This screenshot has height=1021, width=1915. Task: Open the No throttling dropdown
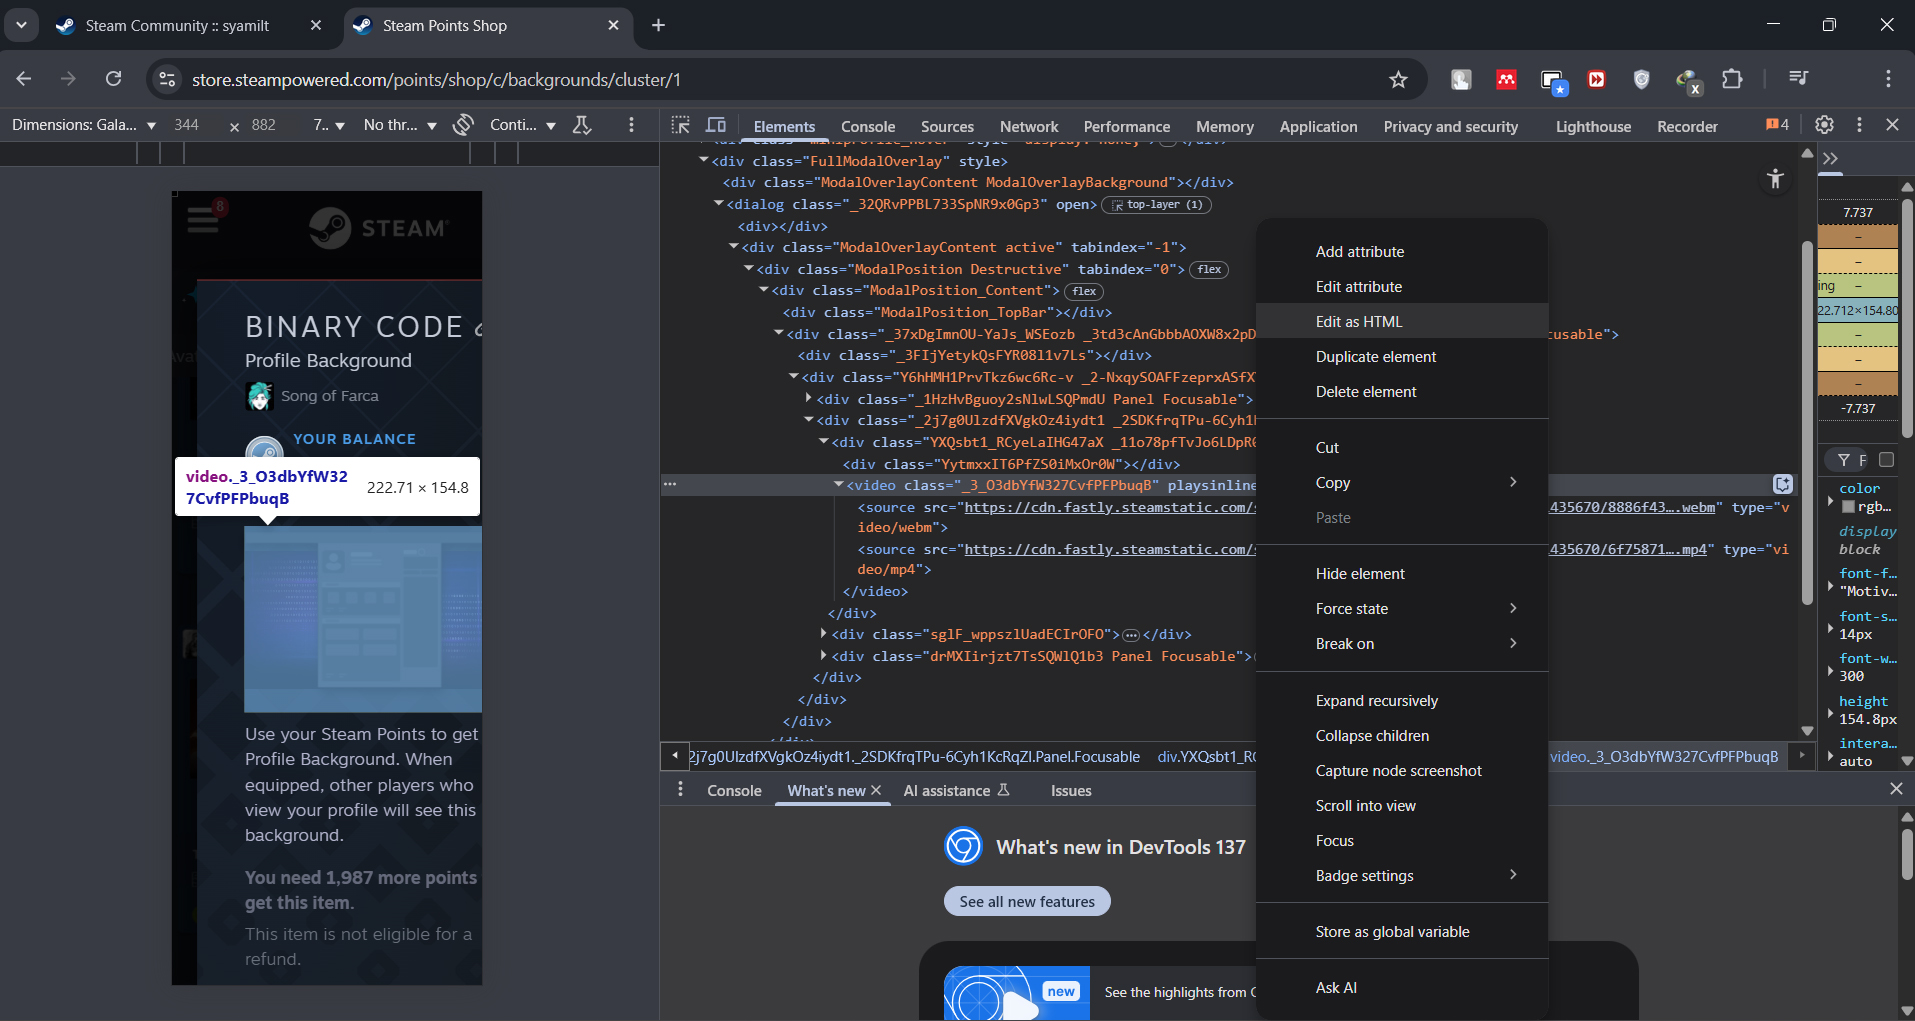pos(400,125)
